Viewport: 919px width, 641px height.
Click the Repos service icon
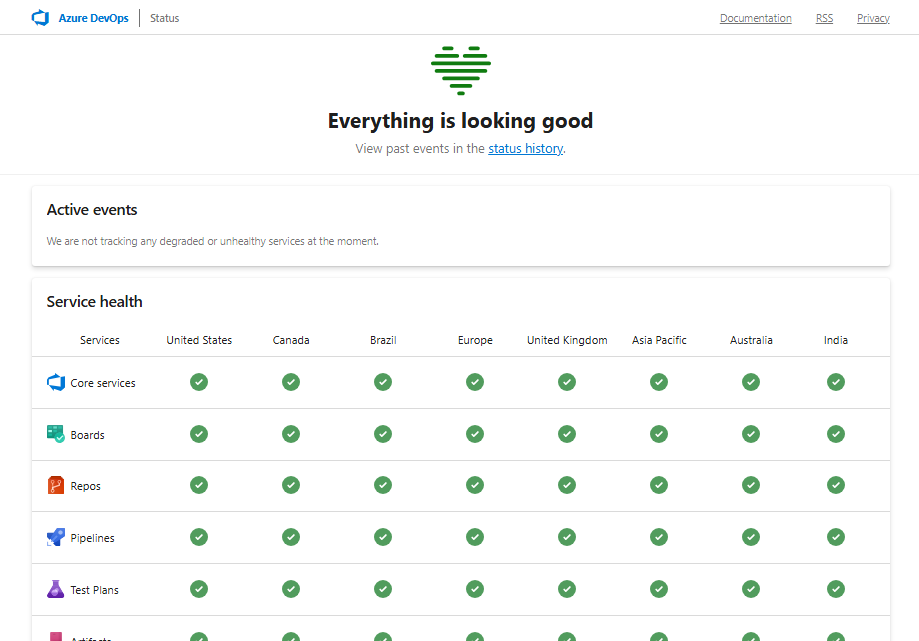pyautogui.click(x=56, y=485)
